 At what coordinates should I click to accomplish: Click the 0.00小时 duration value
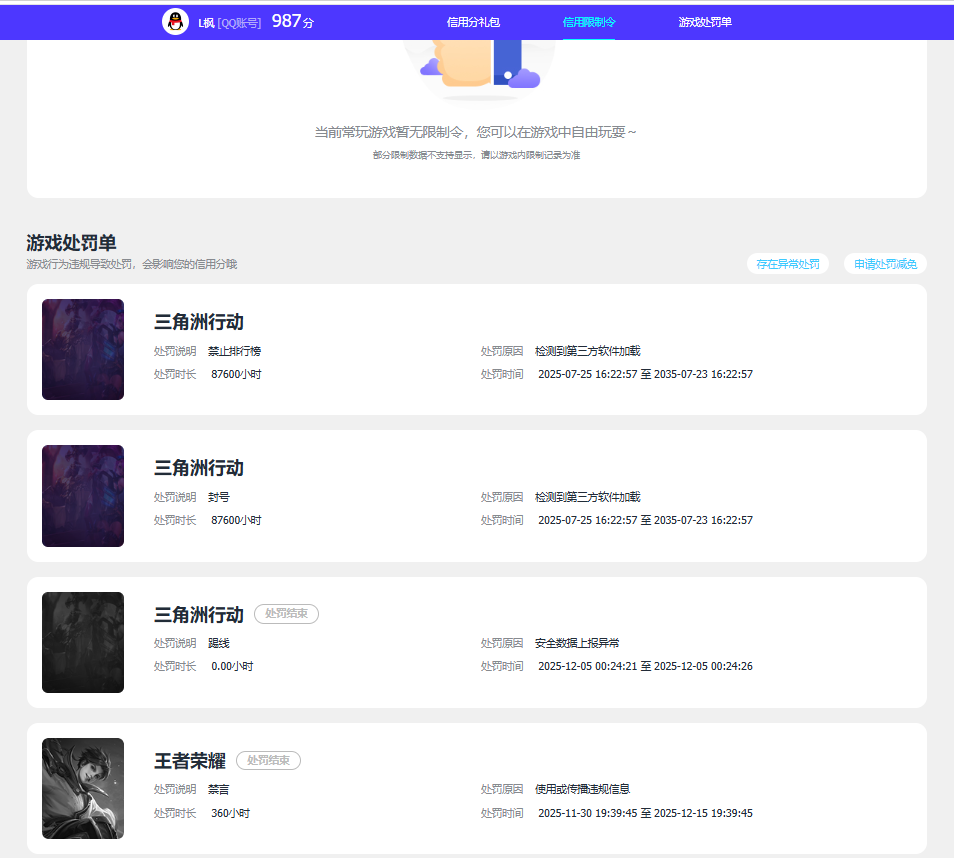click(x=232, y=666)
